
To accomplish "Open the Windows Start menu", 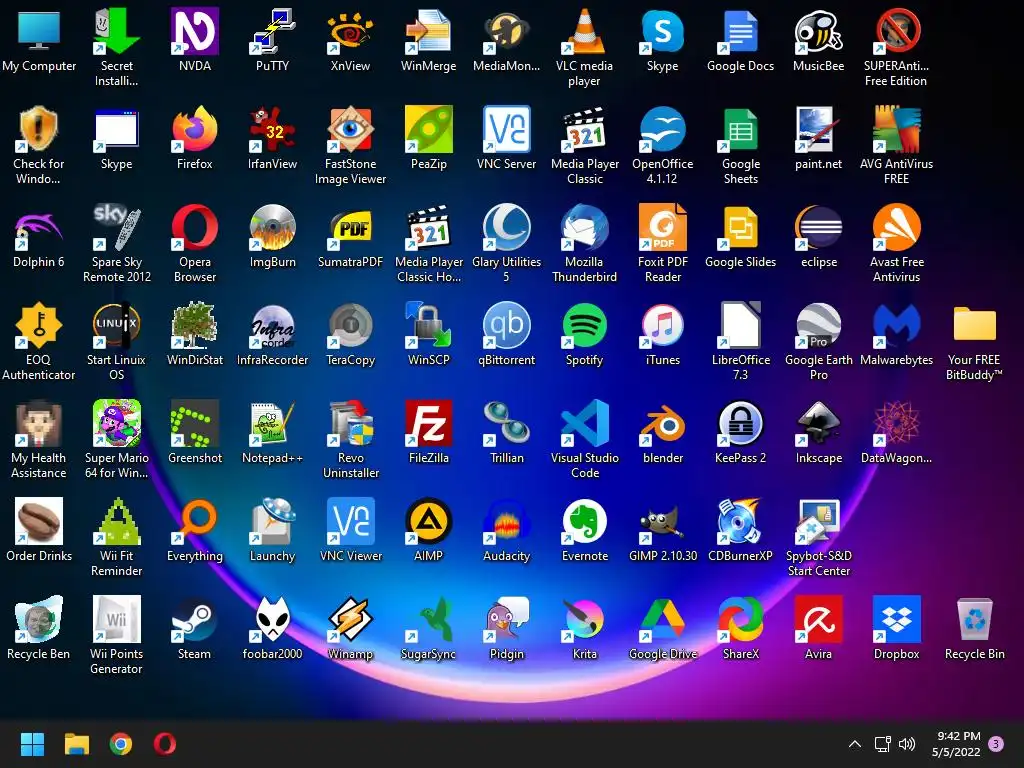I will click(x=32, y=744).
